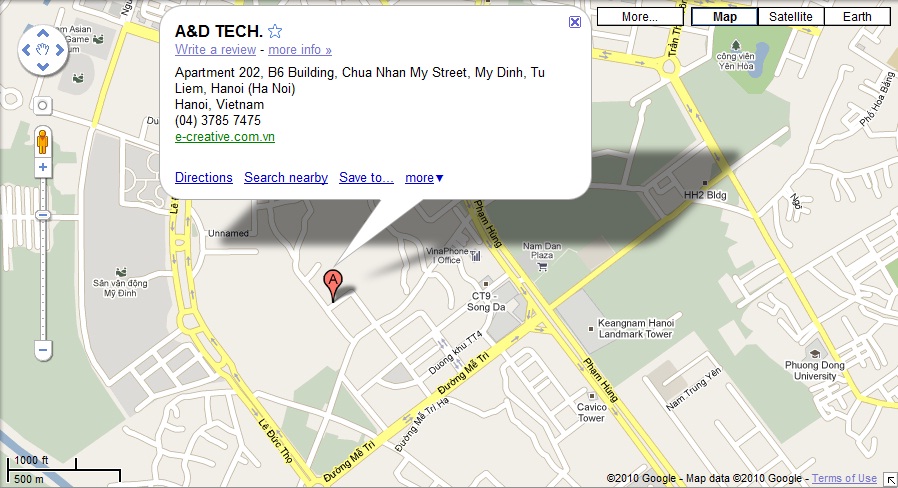Close the A&D TECH. info window

(574, 22)
